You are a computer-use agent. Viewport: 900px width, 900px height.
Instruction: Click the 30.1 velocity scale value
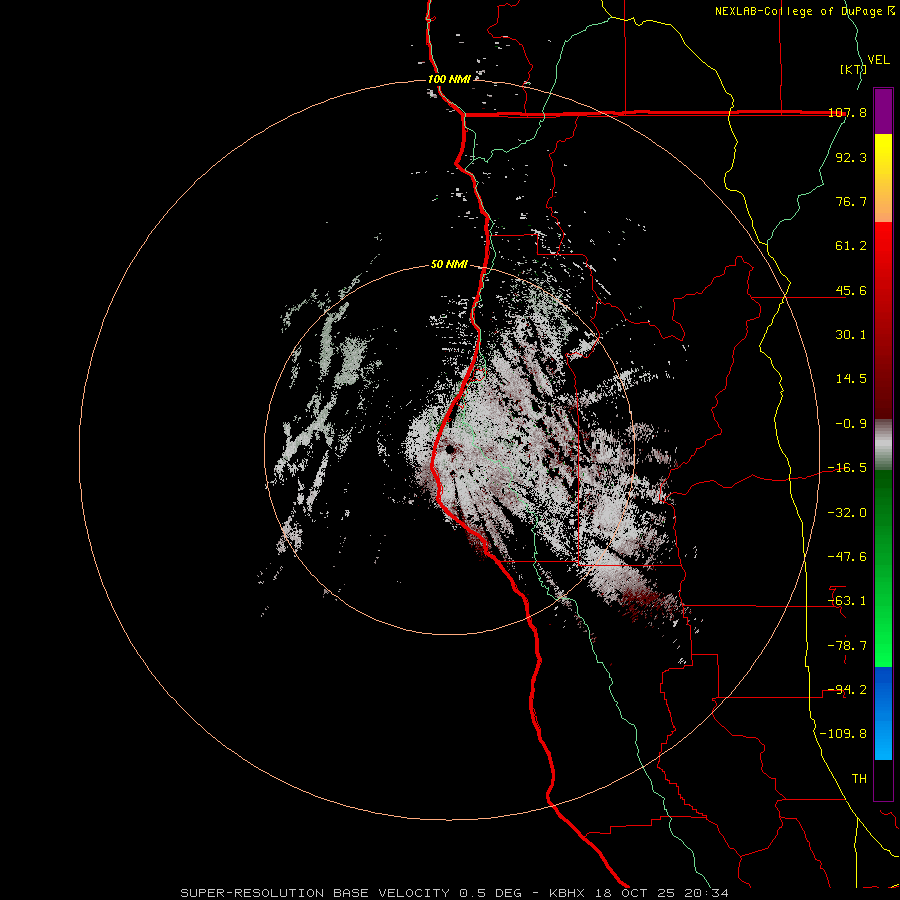[851, 335]
